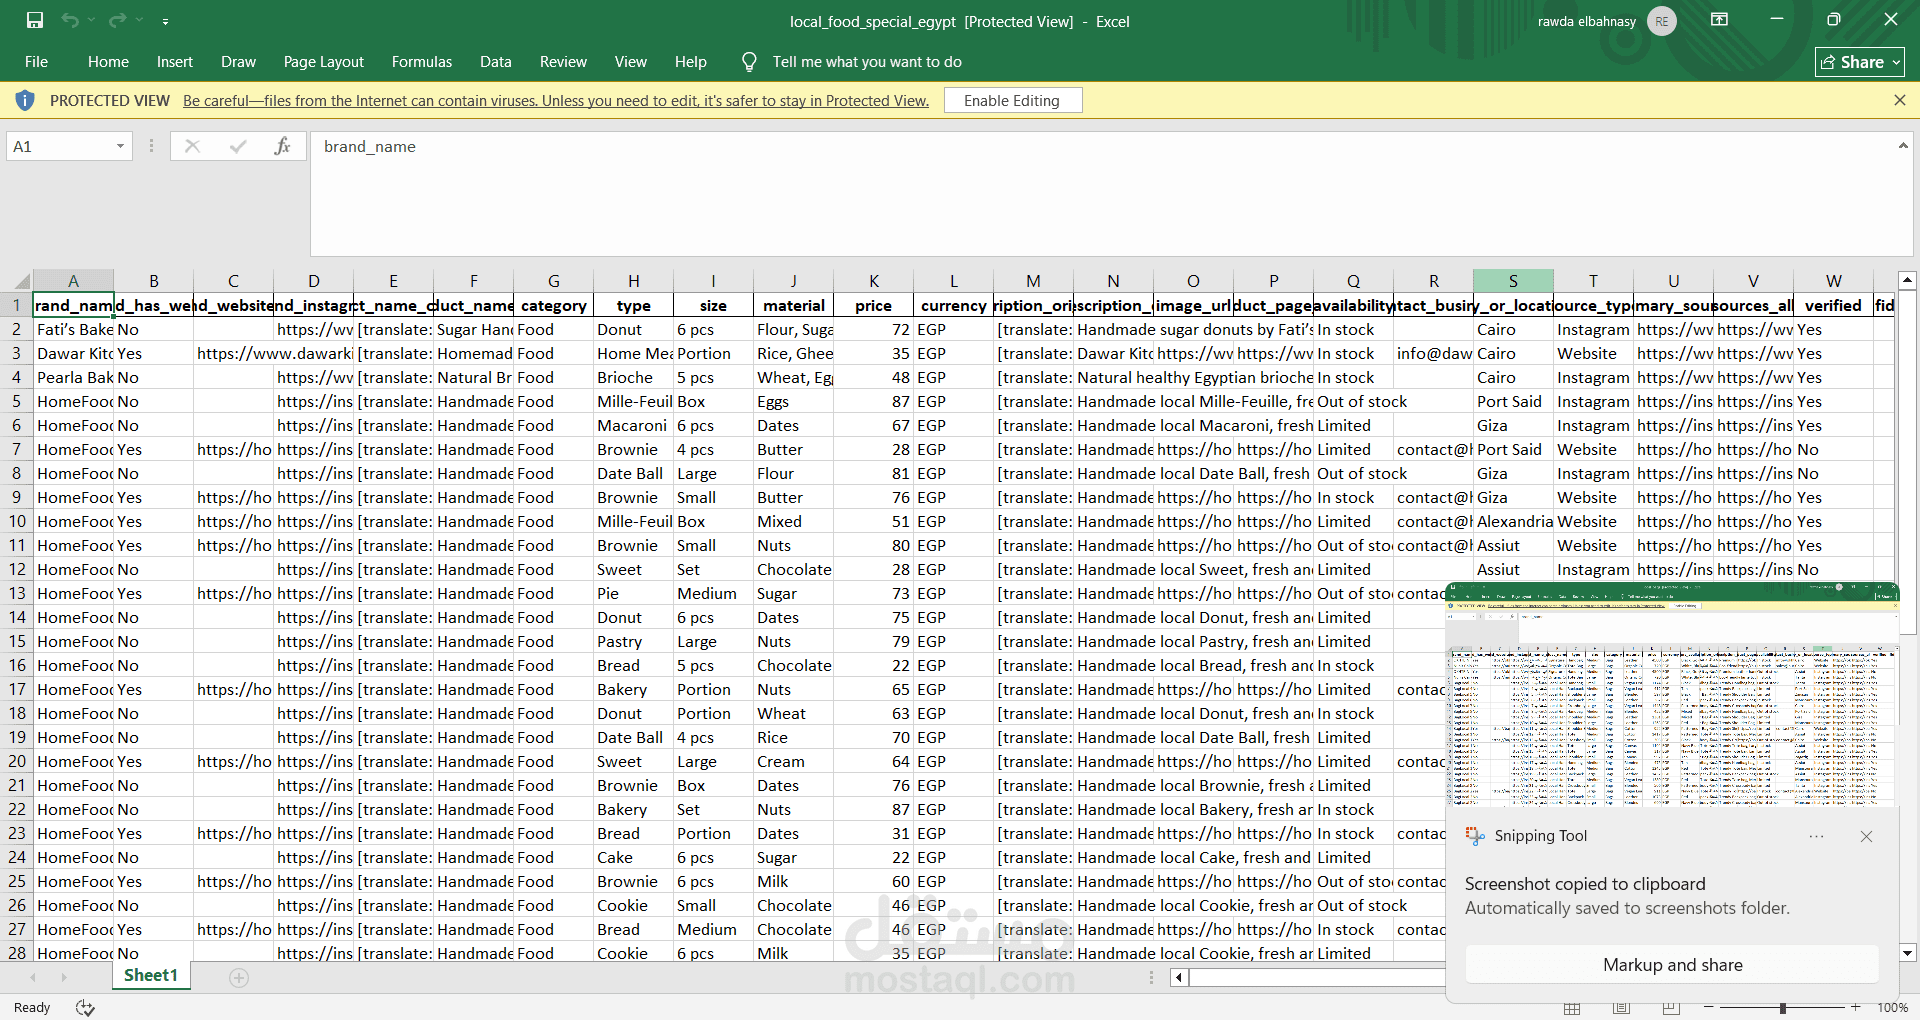
Task: Select column S header
Action: 1512,281
